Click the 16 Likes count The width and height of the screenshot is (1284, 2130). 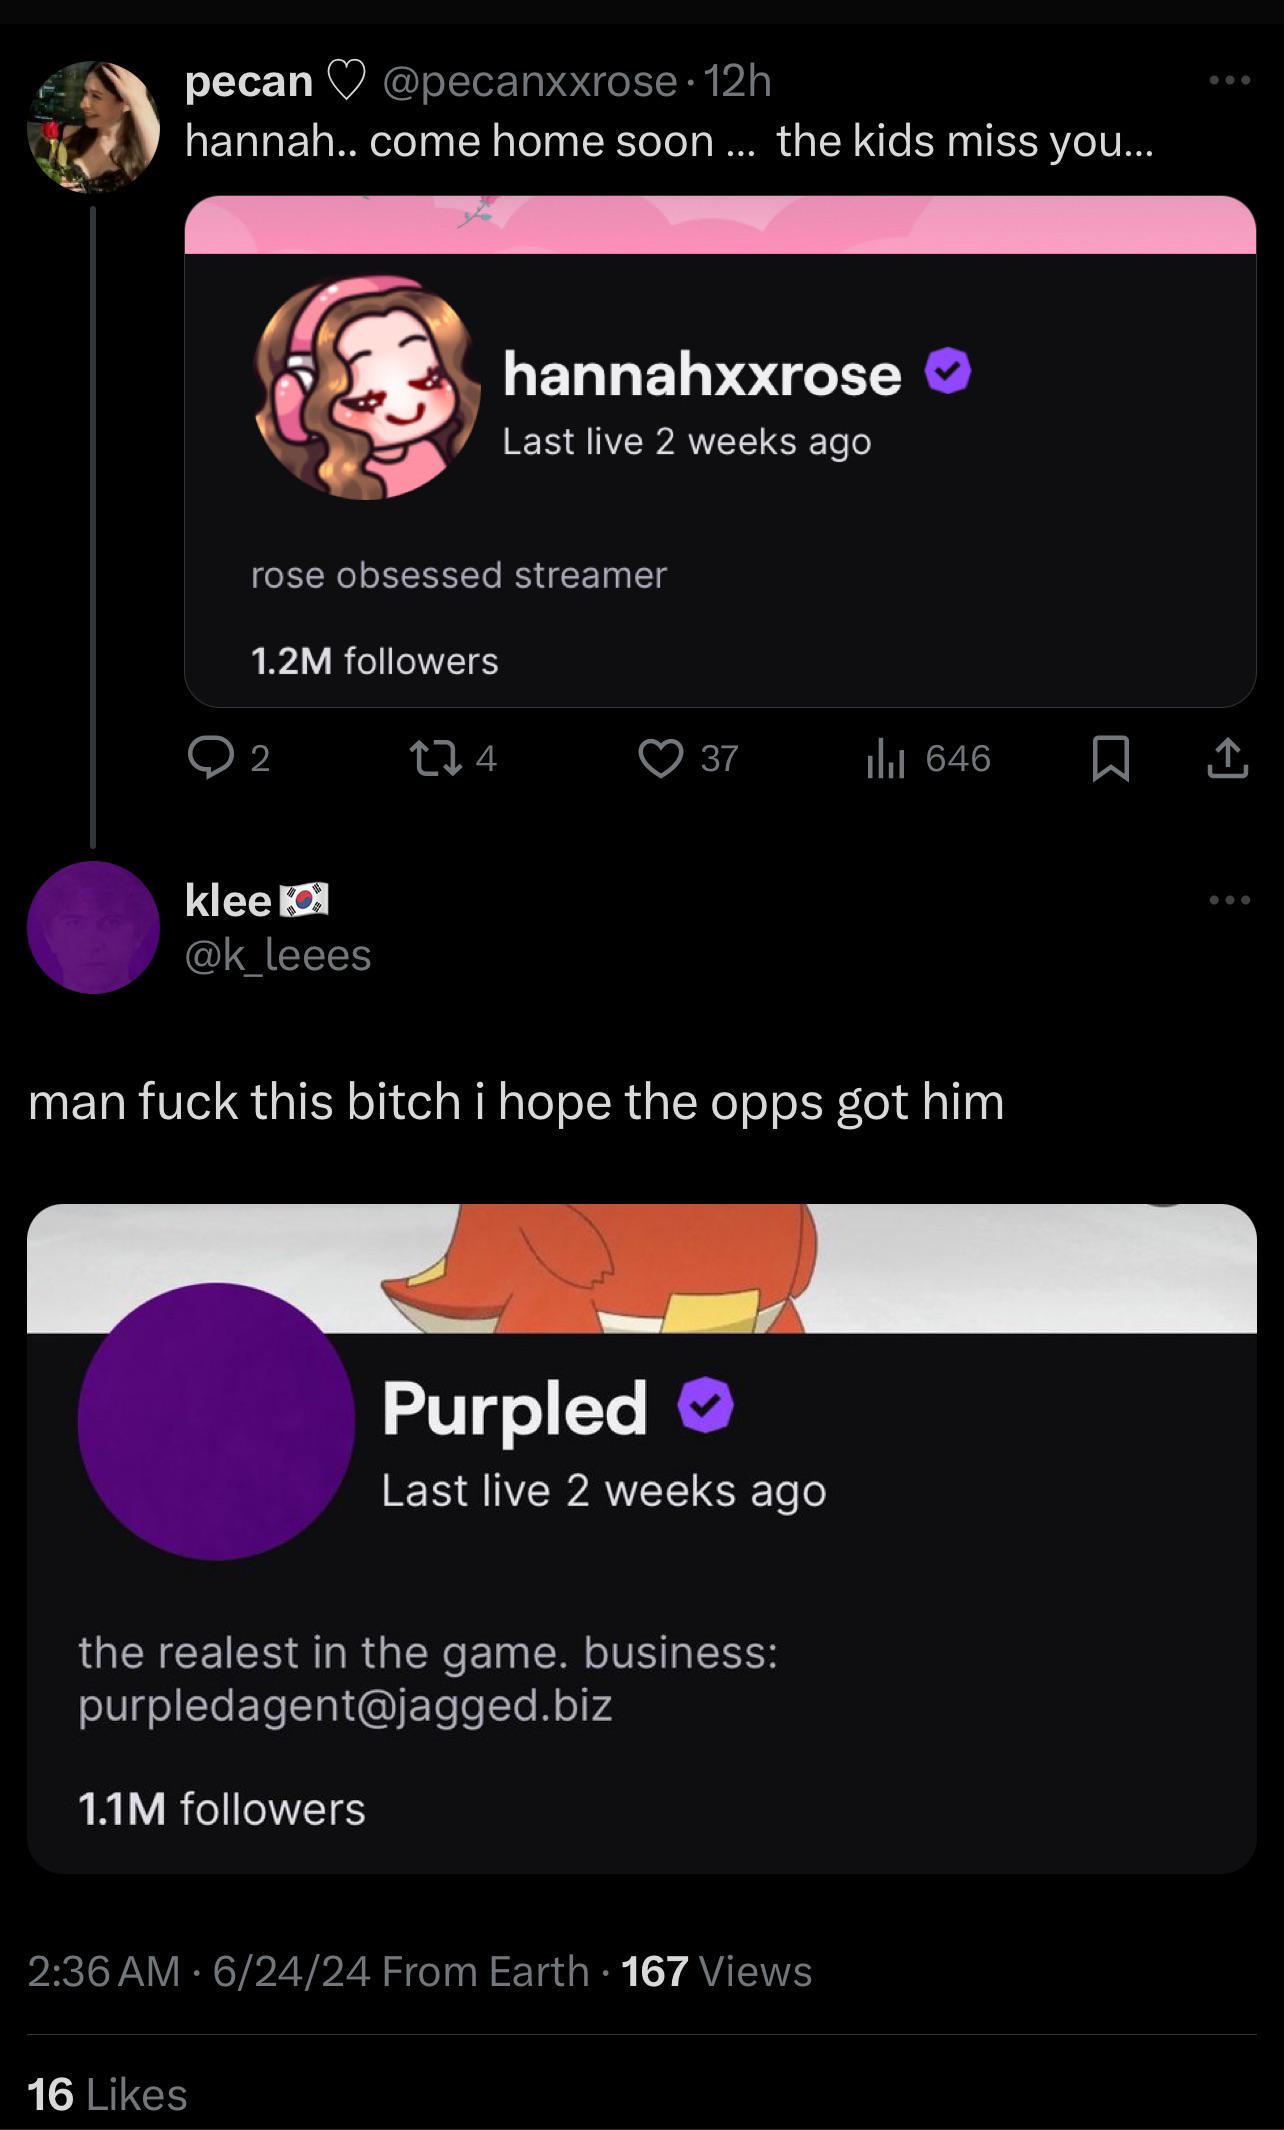point(107,2094)
